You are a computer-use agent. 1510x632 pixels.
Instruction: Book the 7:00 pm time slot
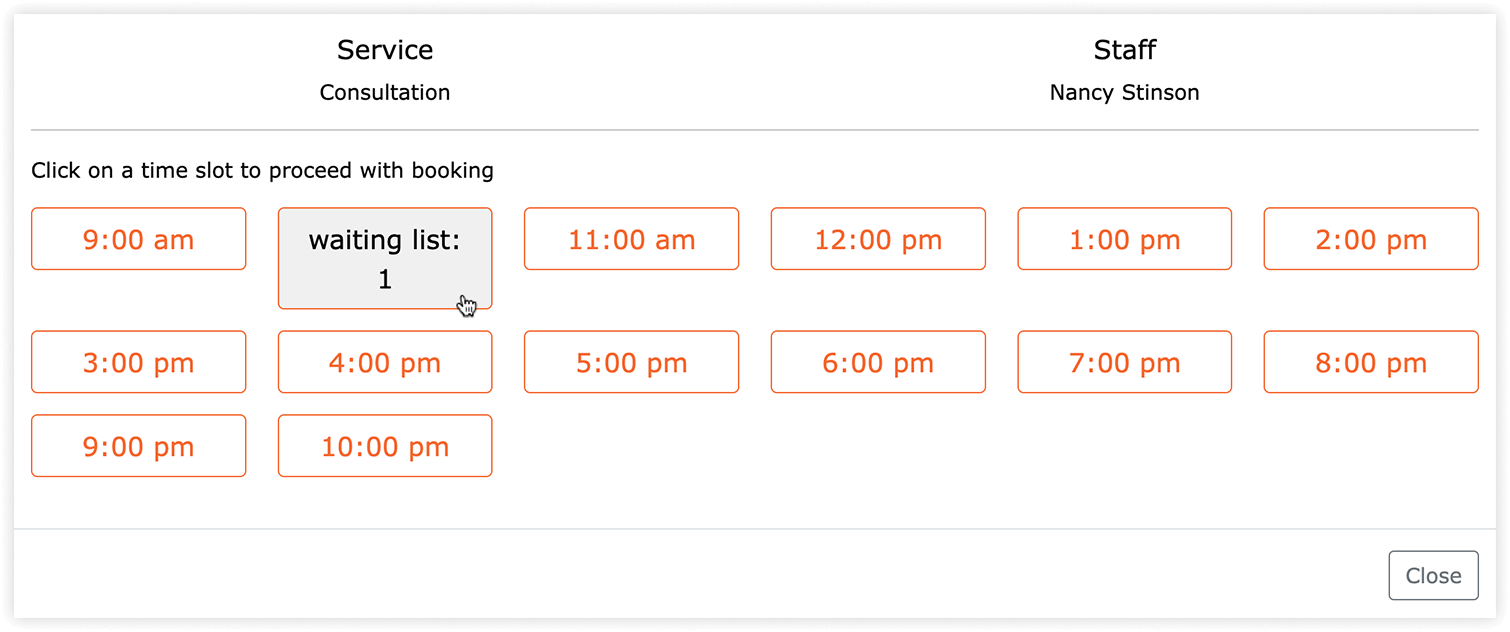[1125, 362]
